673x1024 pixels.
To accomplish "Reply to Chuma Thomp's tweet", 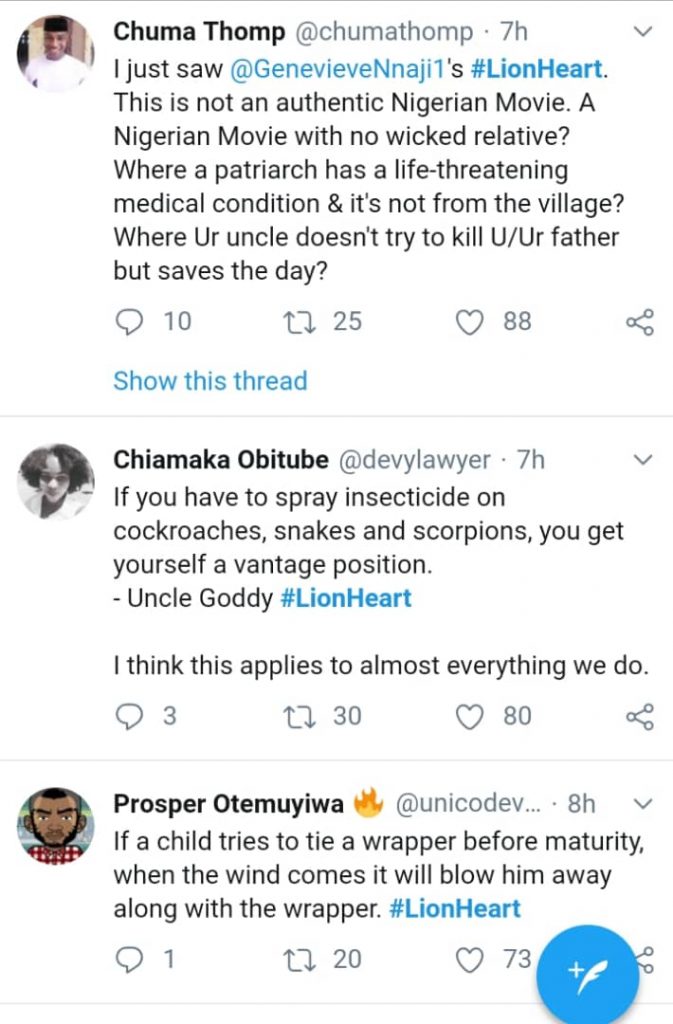I will coord(132,322).
